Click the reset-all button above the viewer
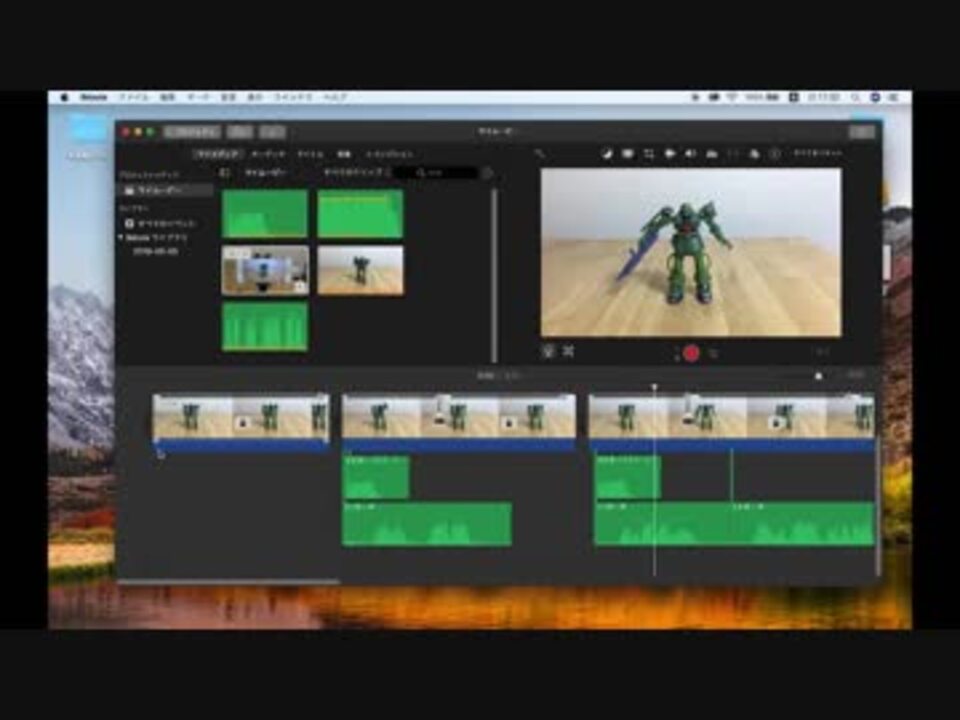Viewport: 960px width, 720px height. pyautogui.click(x=818, y=153)
